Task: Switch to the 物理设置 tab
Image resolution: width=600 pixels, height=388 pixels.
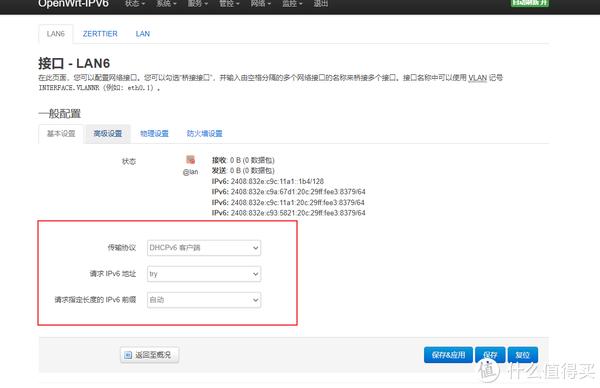Action: click(154, 134)
